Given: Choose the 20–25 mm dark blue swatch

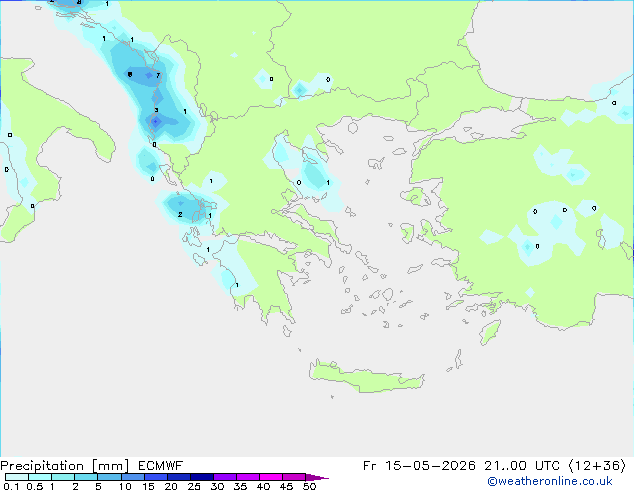Looking at the screenshot, I should tap(178, 477).
